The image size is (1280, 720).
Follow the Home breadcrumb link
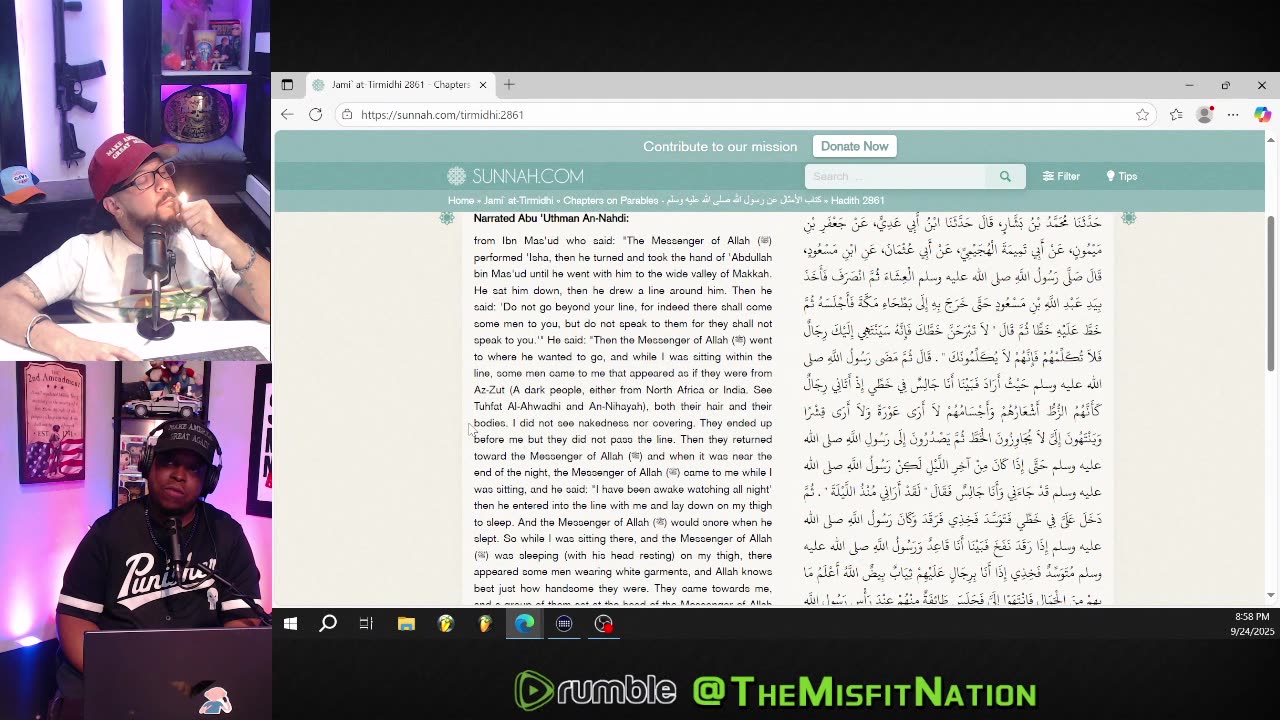coord(460,200)
